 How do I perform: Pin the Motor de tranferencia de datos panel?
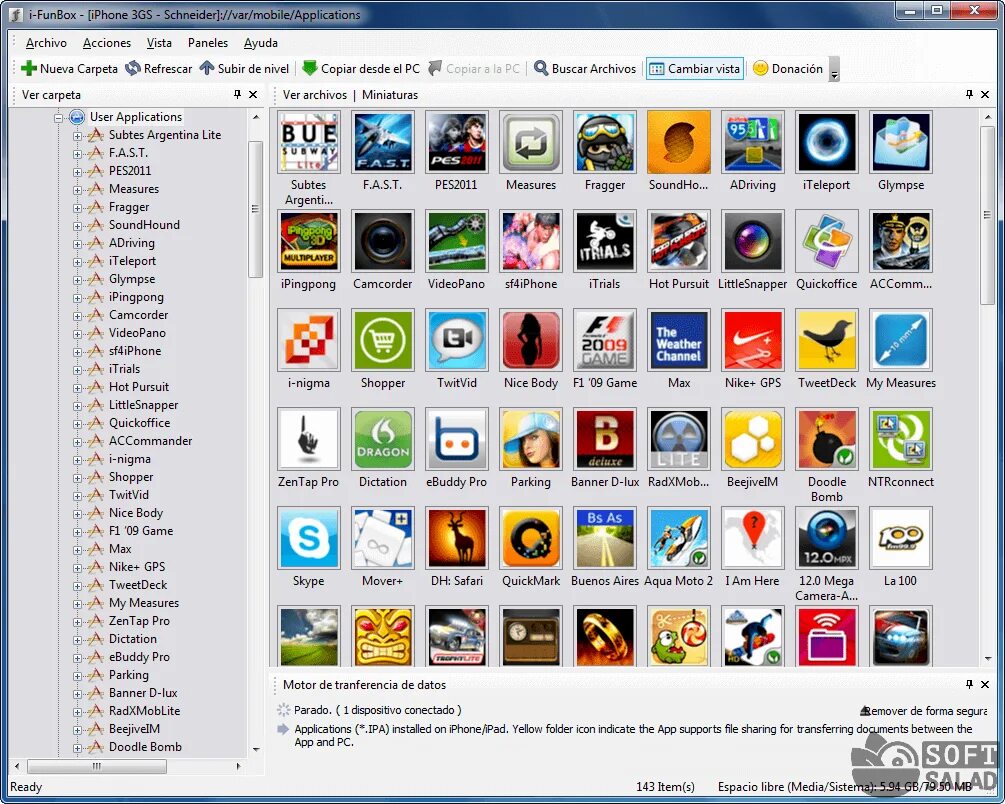pyautogui.click(x=969, y=684)
